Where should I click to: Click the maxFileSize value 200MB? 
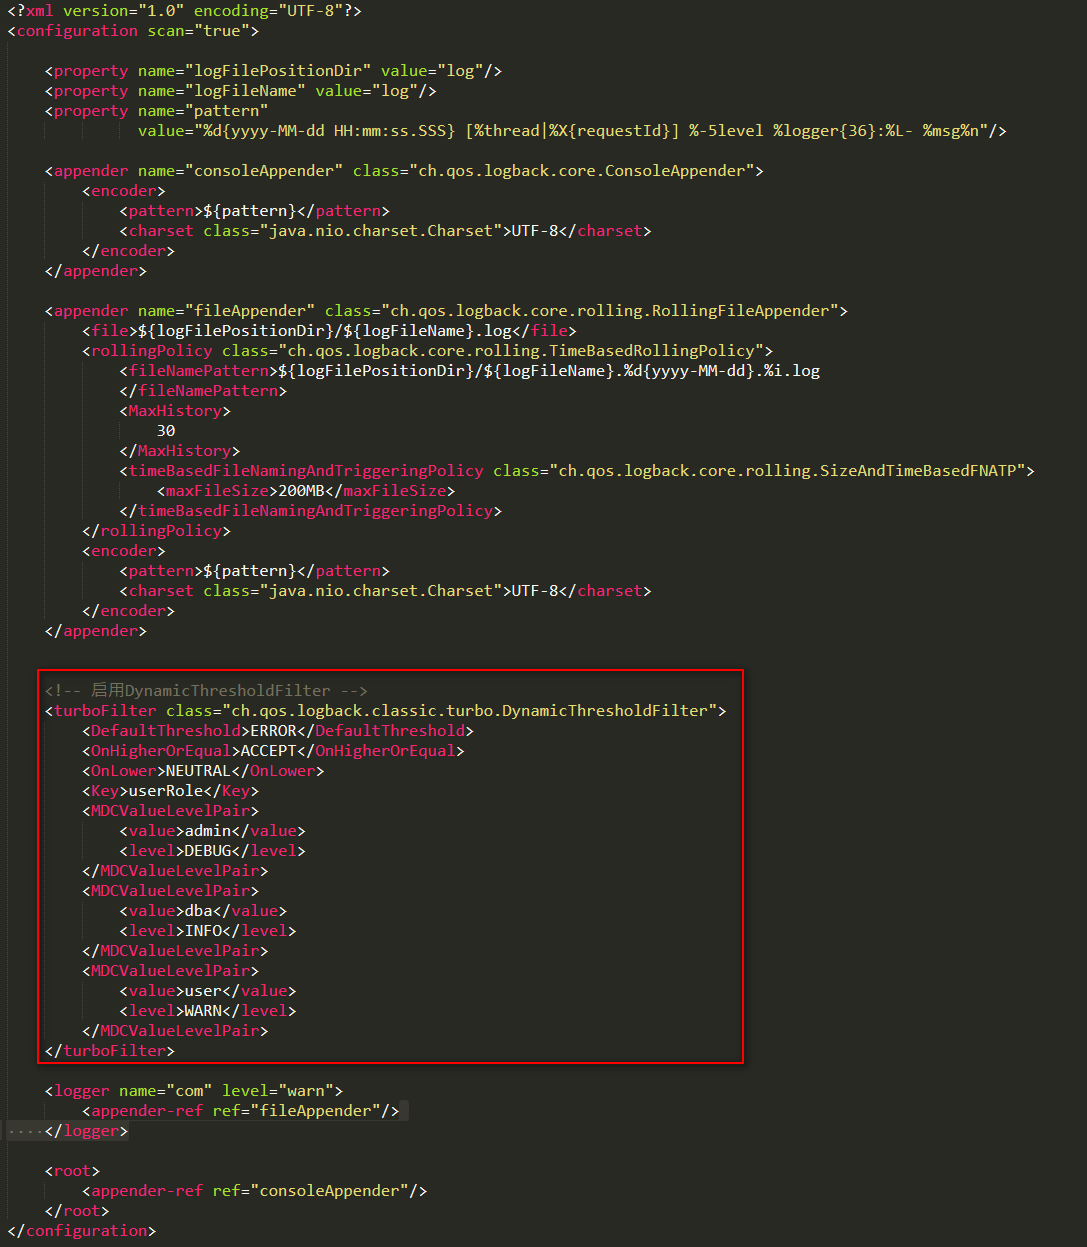pos(299,490)
